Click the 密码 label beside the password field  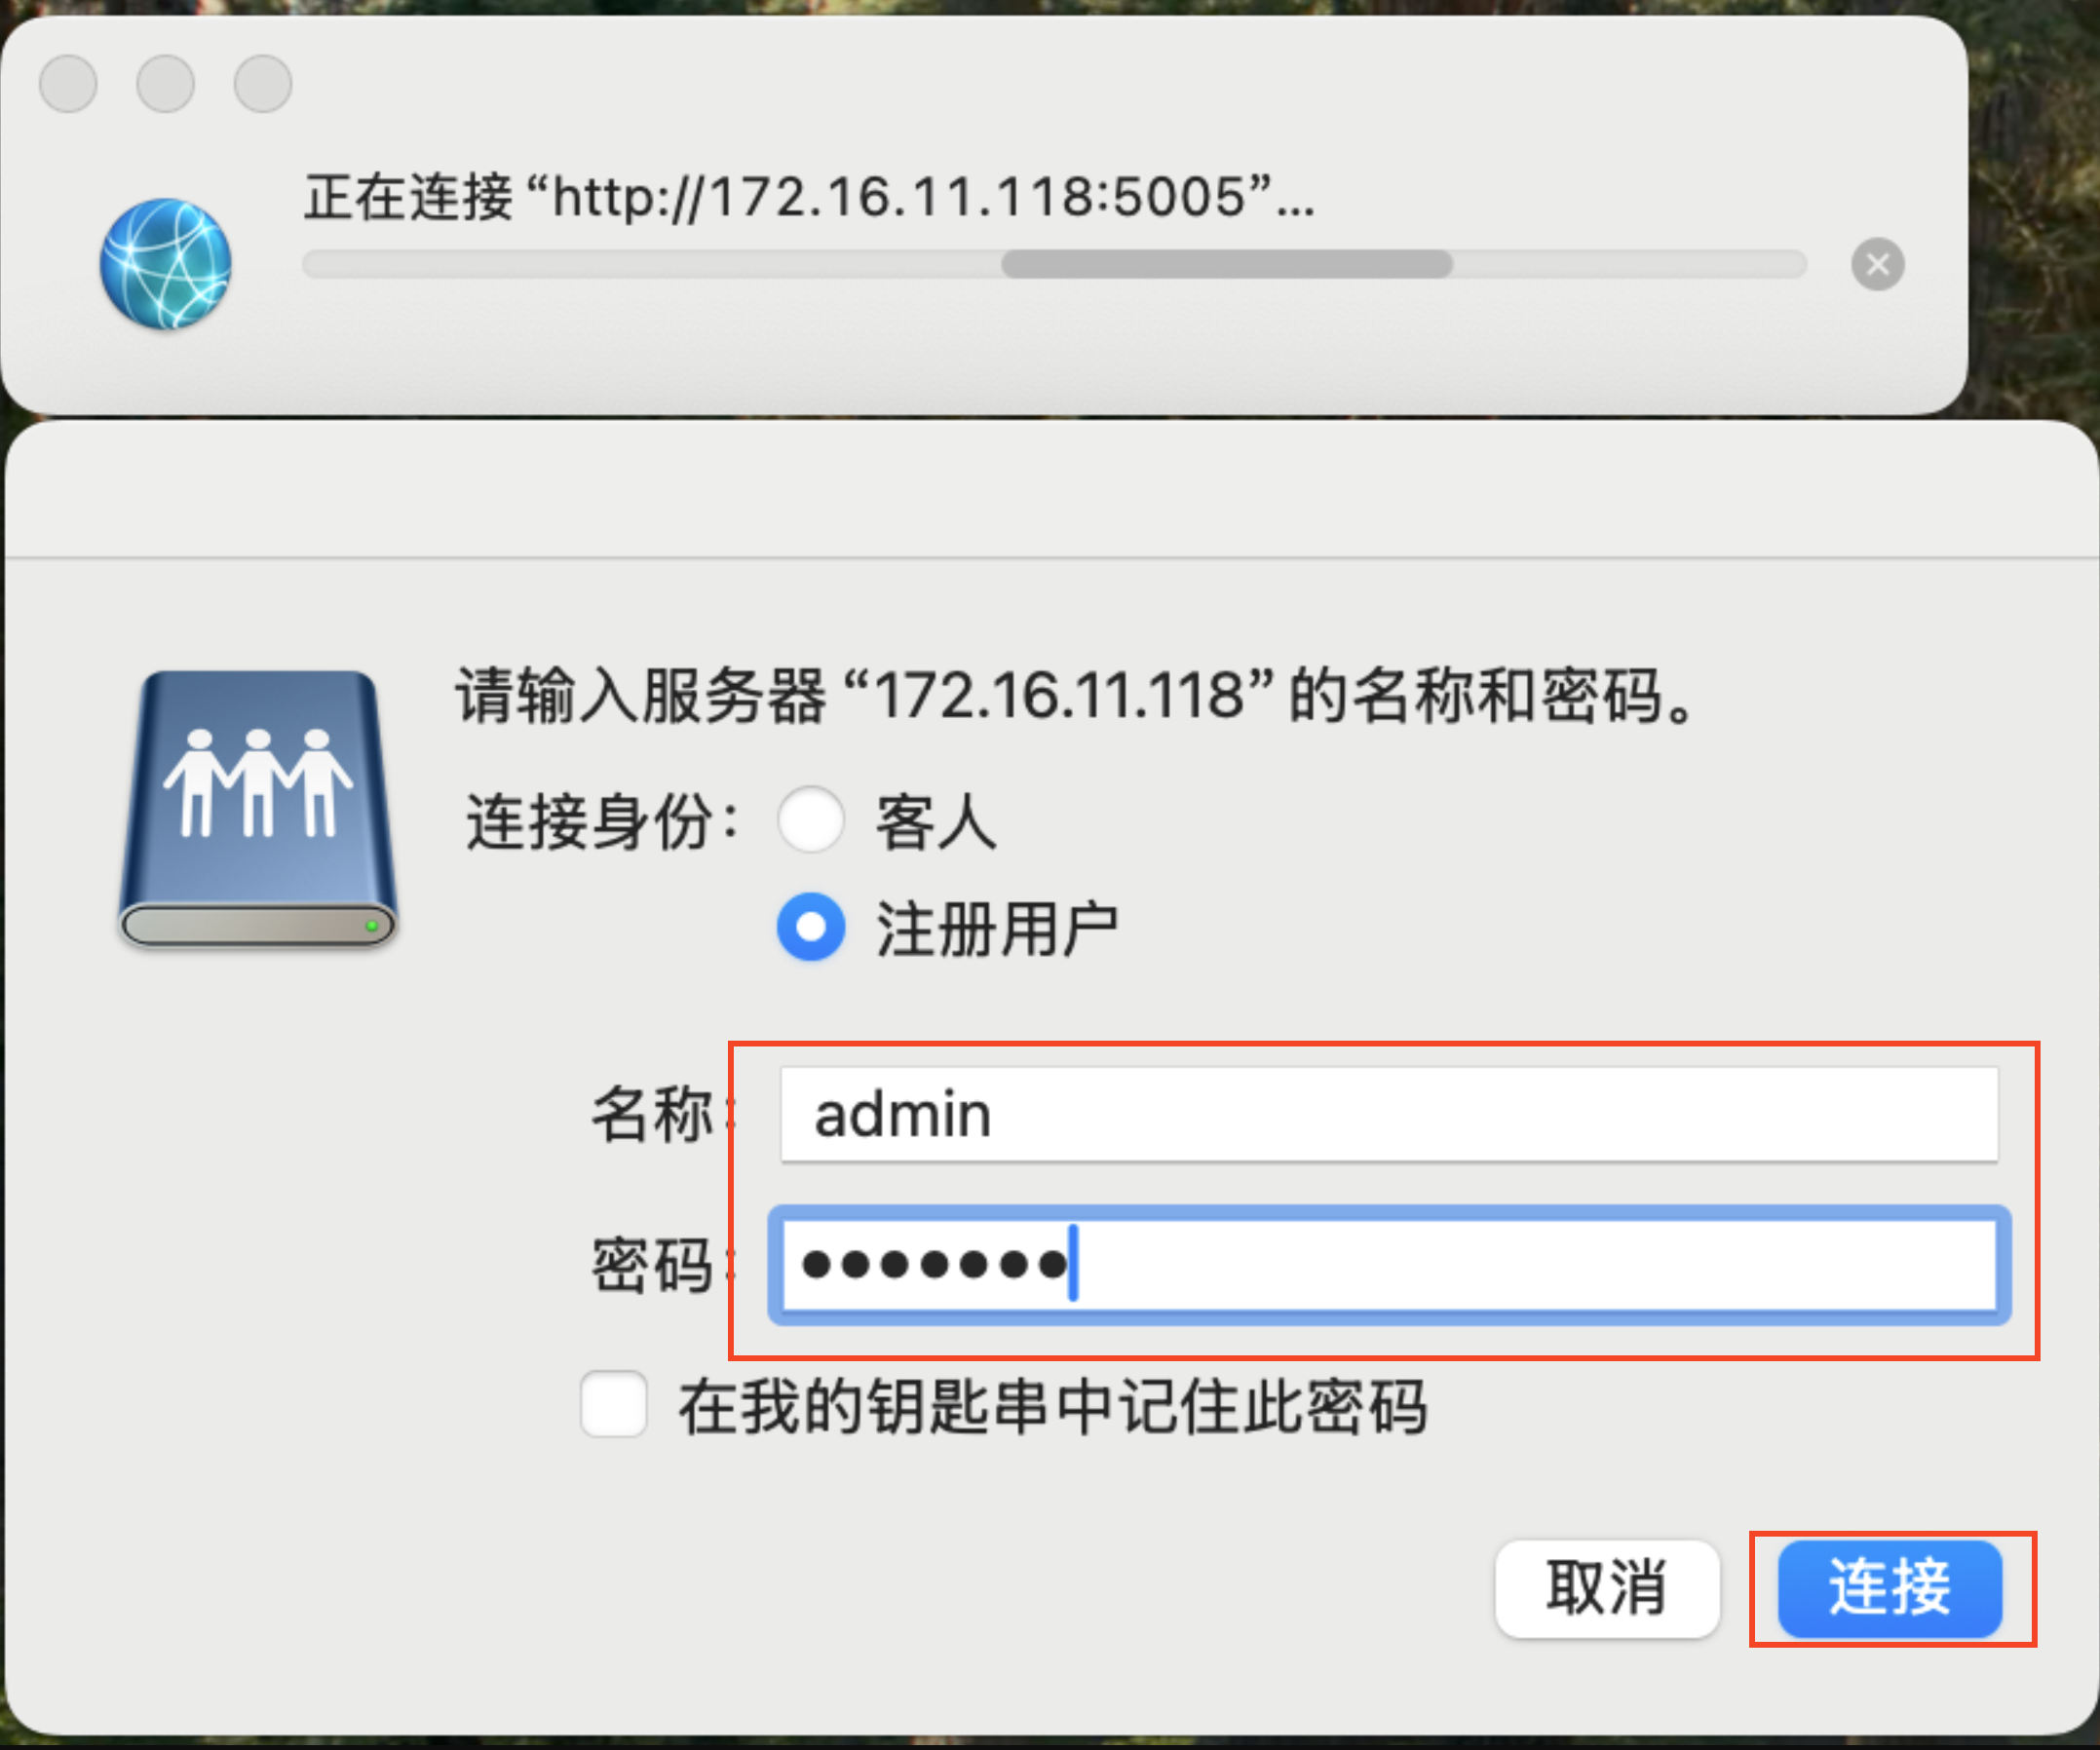[652, 1265]
